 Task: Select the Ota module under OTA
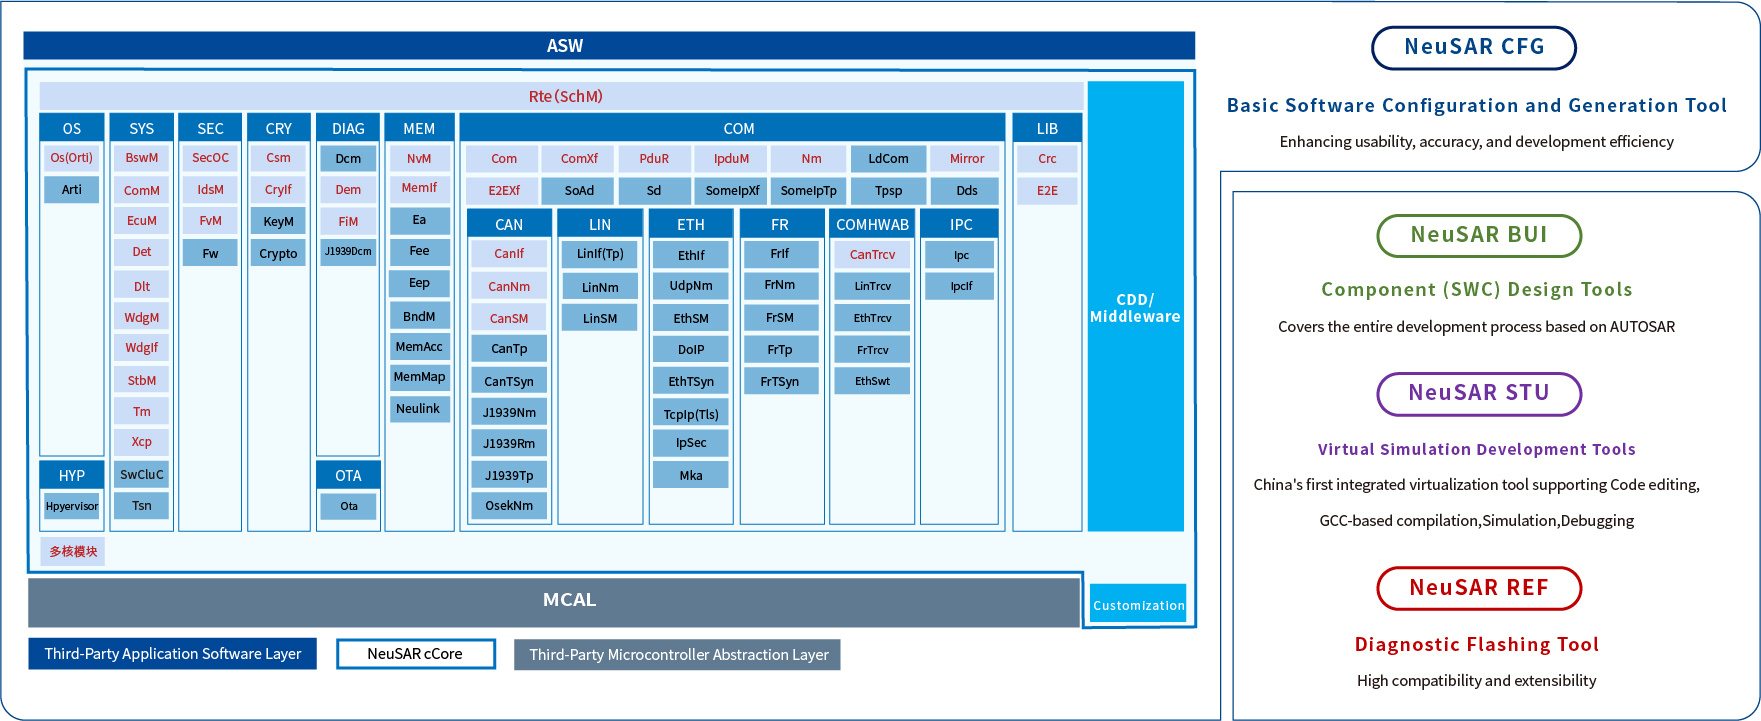click(348, 506)
